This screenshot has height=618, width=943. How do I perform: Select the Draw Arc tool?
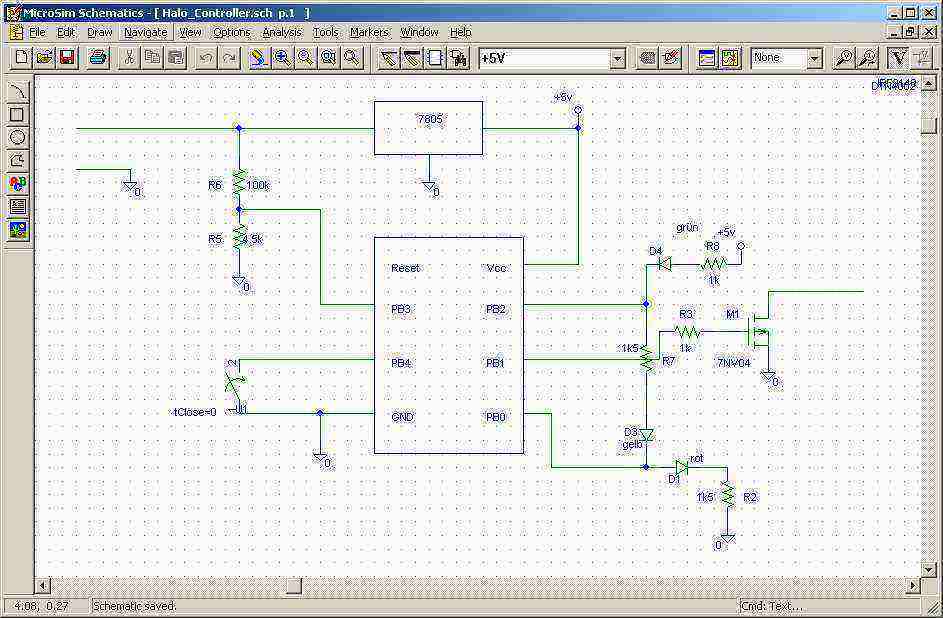click(17, 91)
